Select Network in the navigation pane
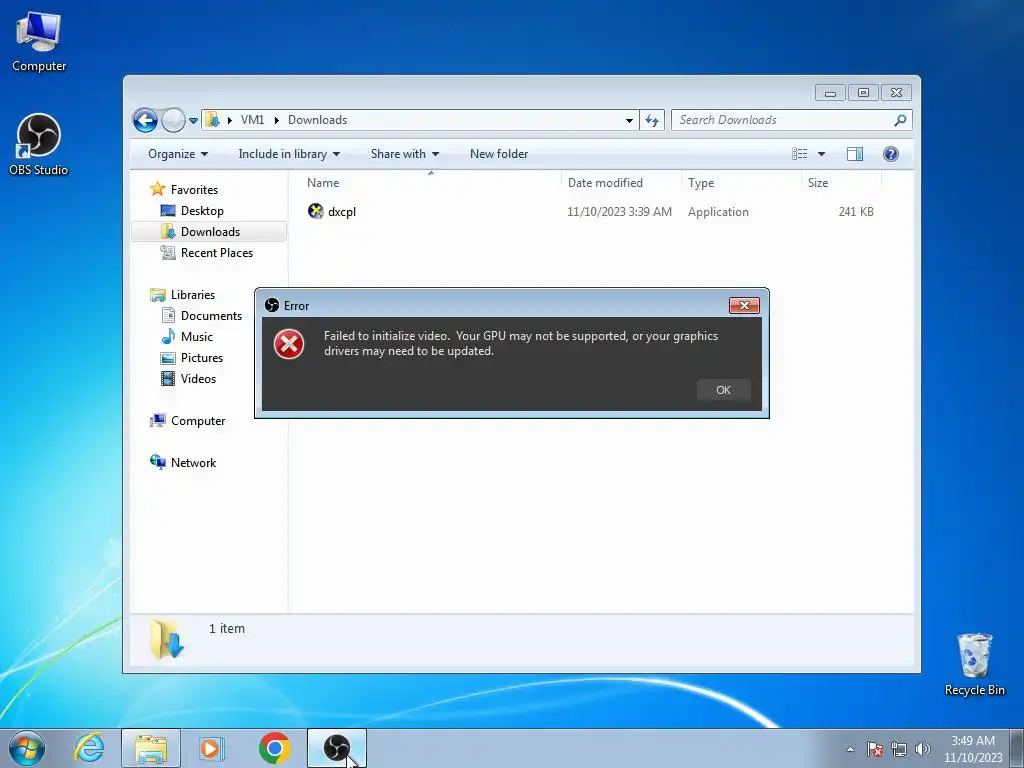1024x768 pixels. pyautogui.click(x=184, y=463)
